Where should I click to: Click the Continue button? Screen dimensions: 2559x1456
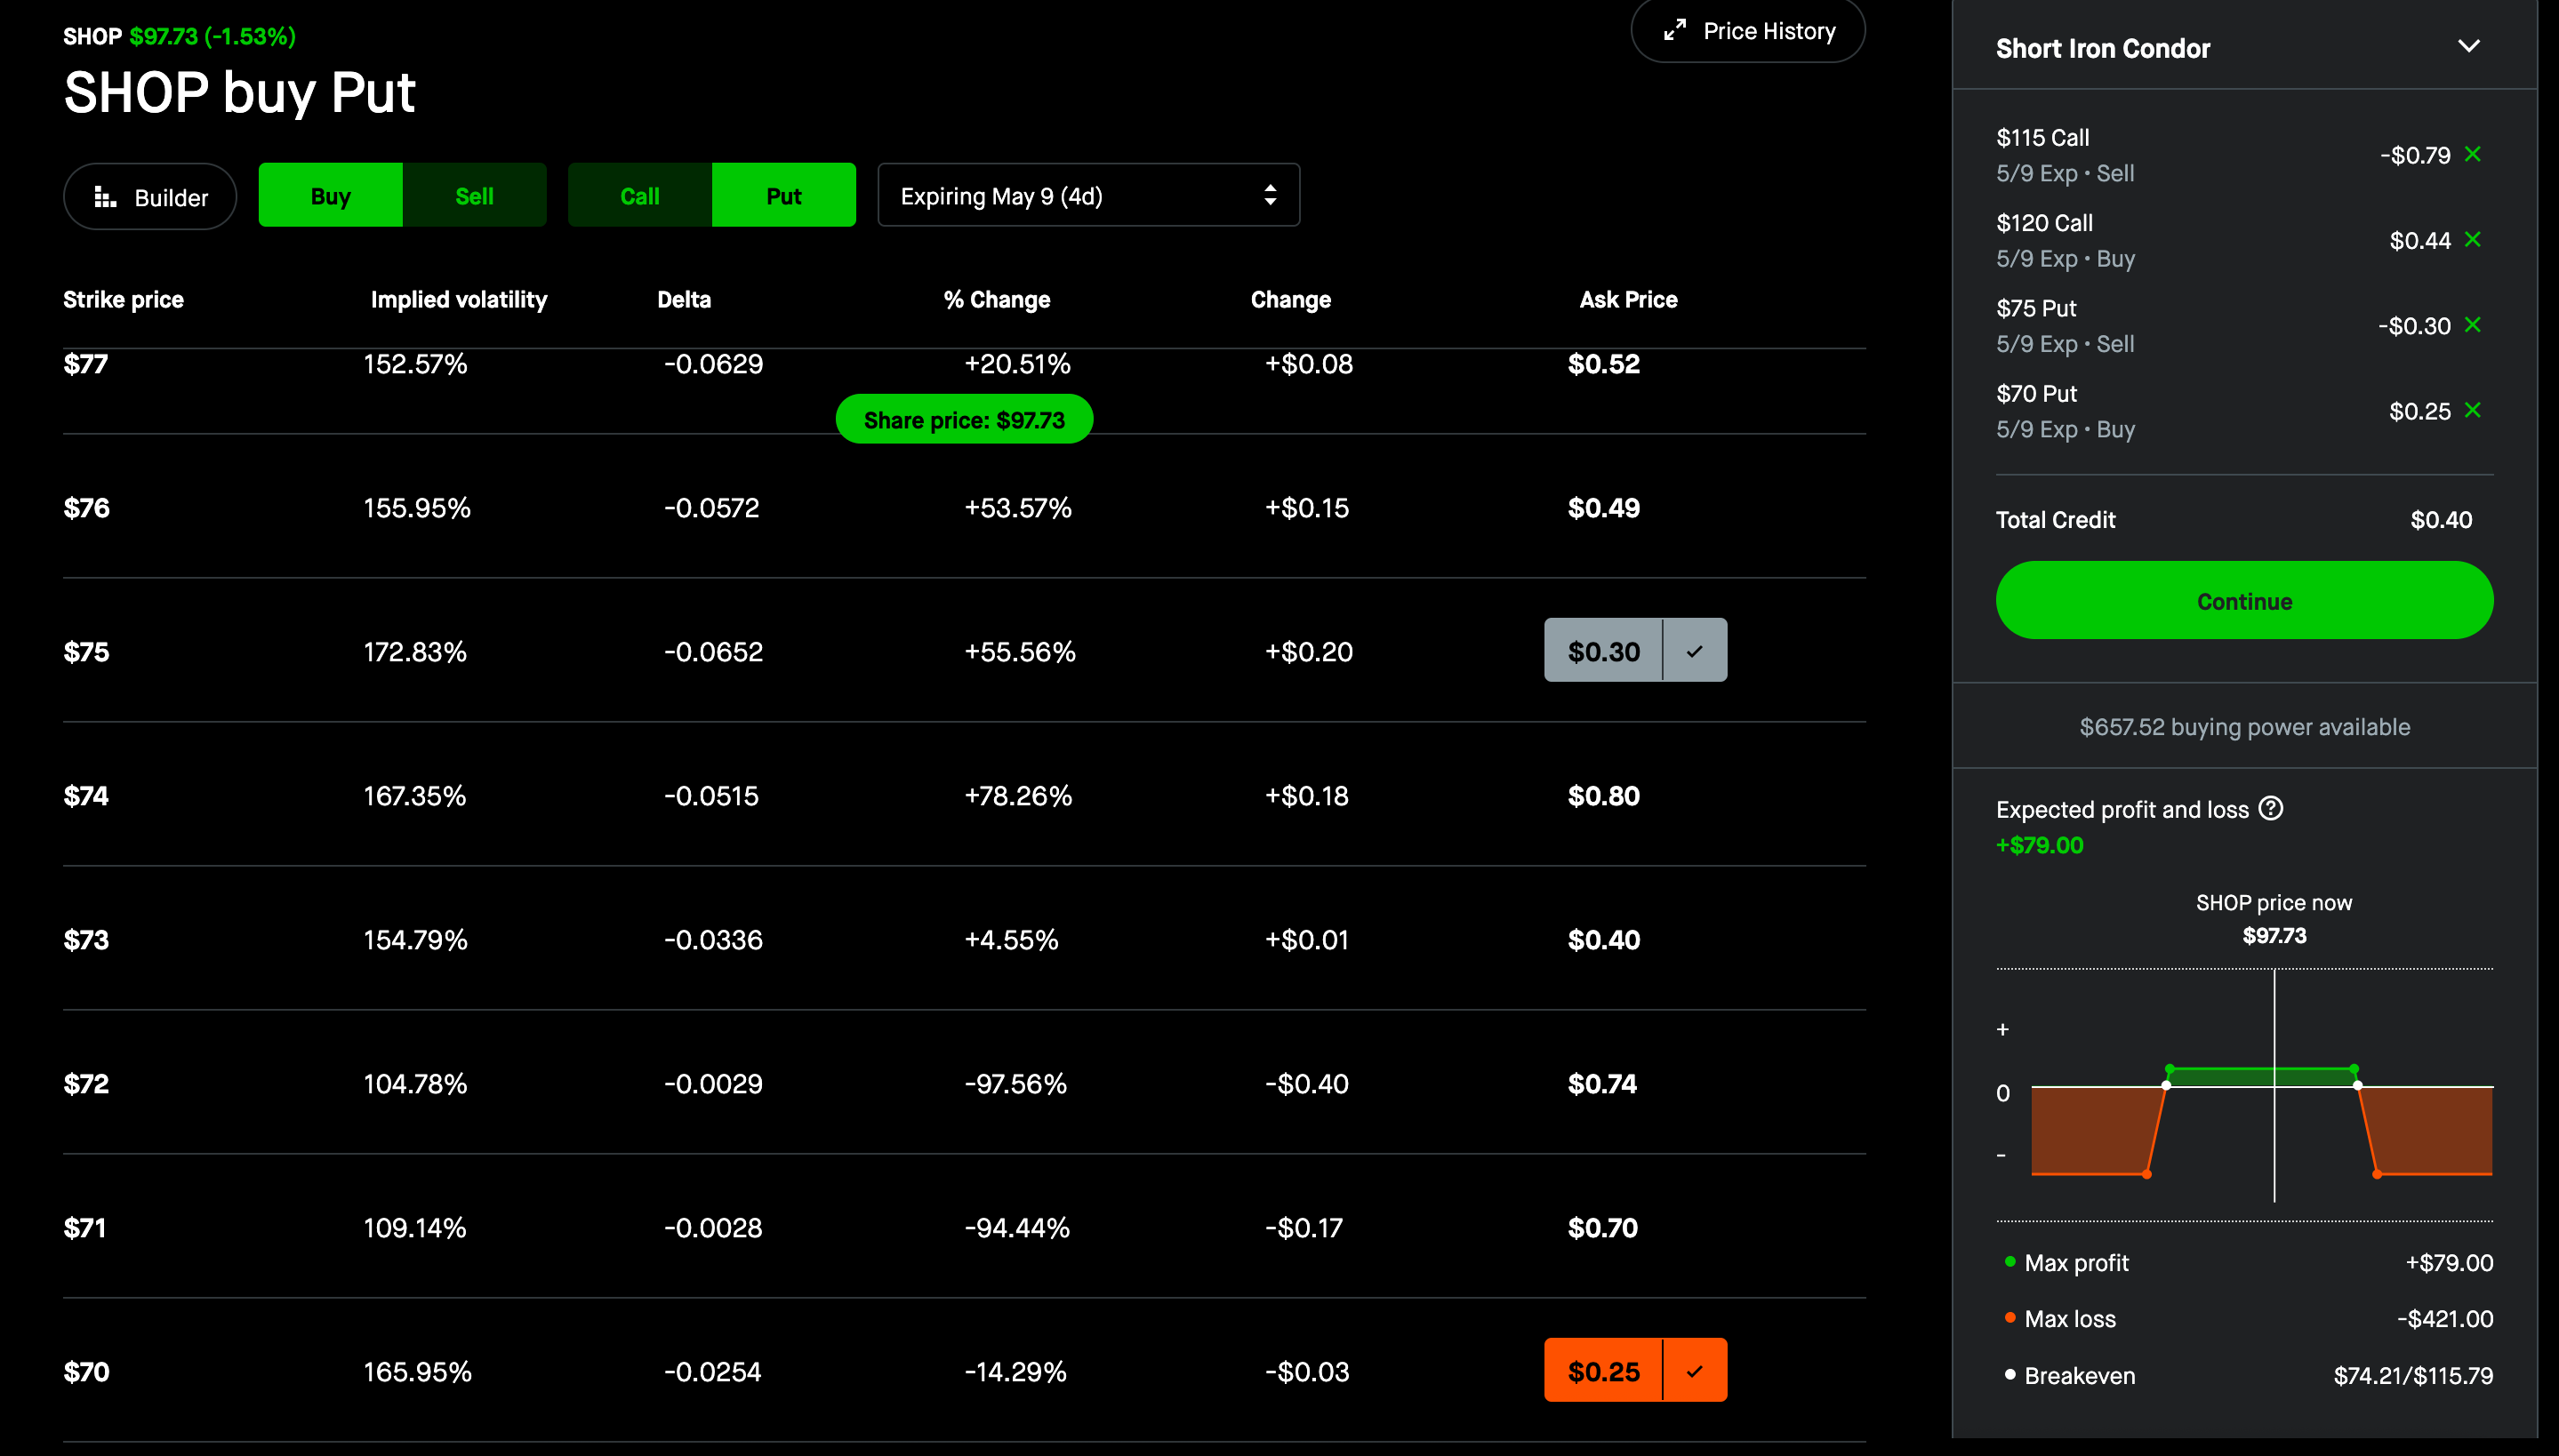point(2244,601)
